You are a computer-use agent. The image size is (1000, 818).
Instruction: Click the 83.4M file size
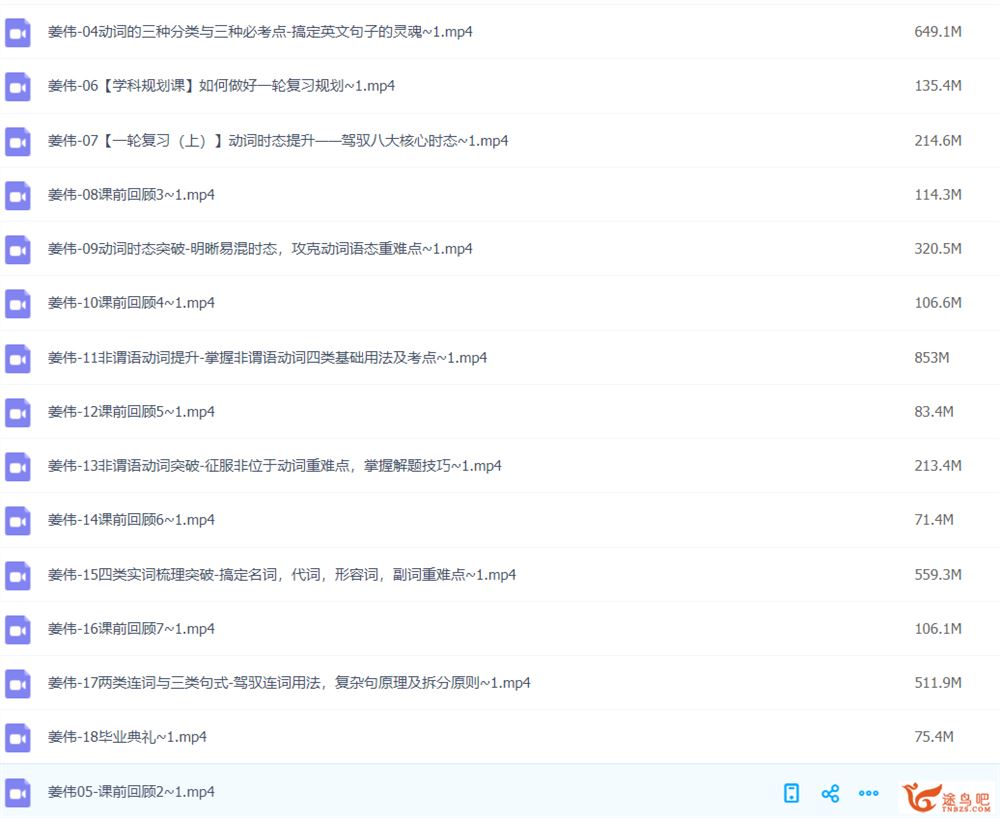934,412
